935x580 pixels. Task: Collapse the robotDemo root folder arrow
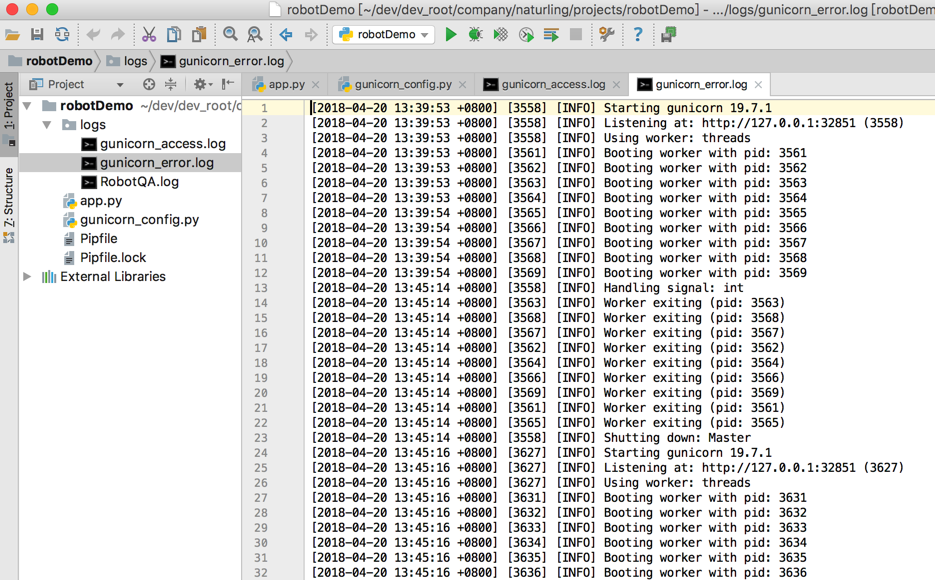point(27,106)
